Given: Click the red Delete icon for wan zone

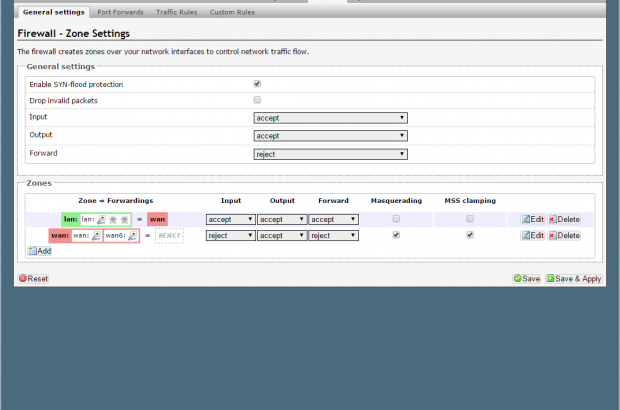Looking at the screenshot, I should [x=553, y=236].
